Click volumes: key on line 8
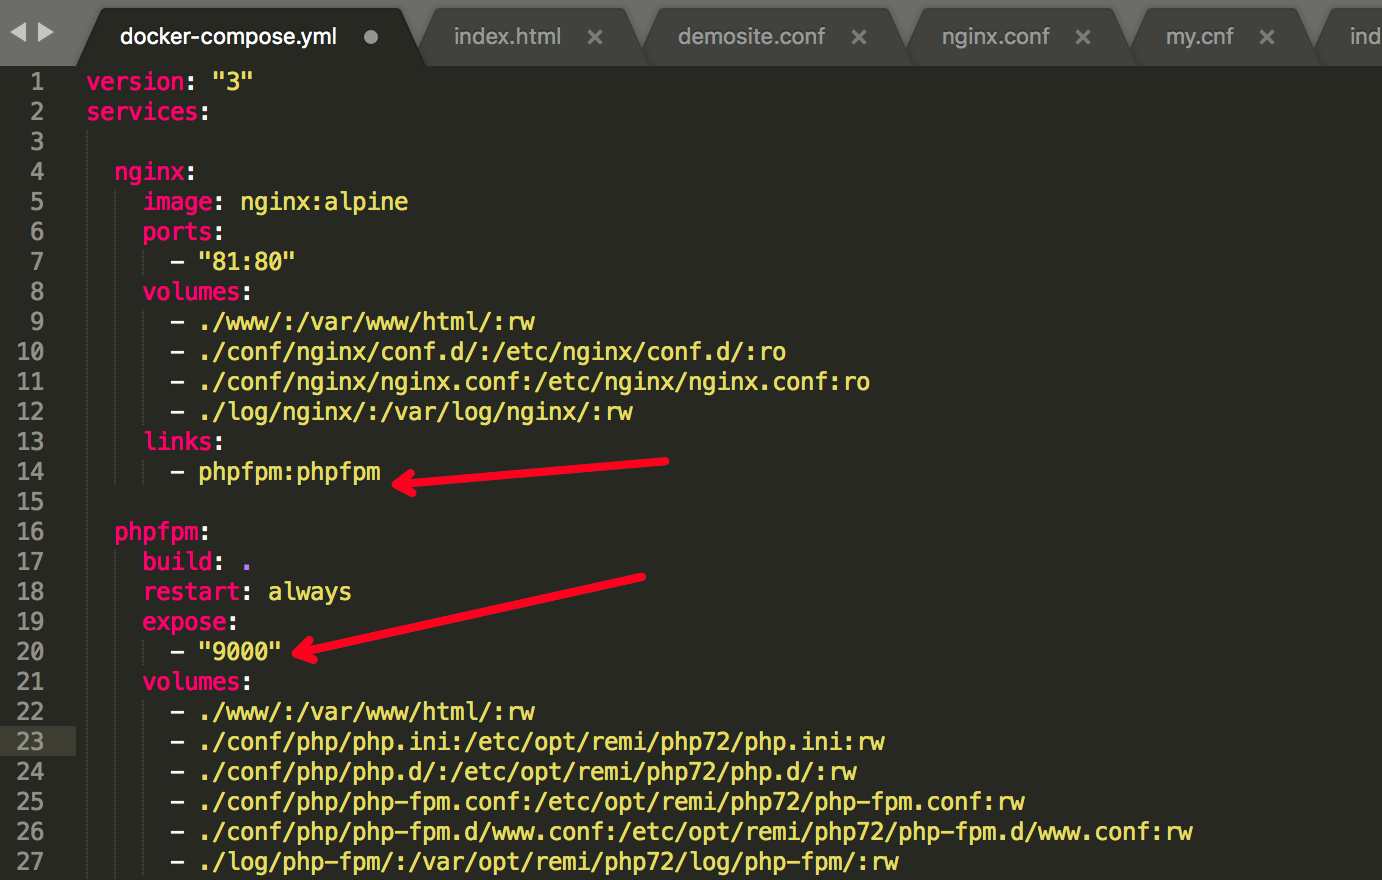Viewport: 1382px width, 880px height. point(197,292)
